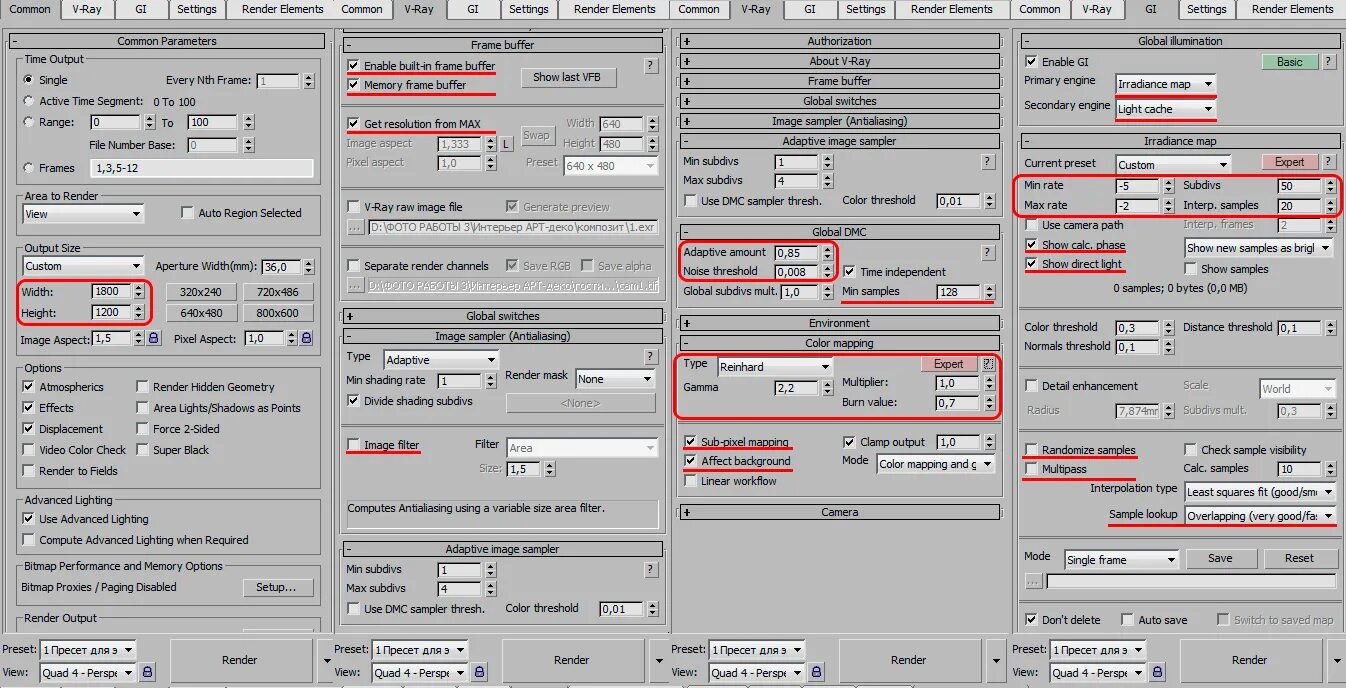Click the Noise threshold spinner arrows

tap(828, 271)
